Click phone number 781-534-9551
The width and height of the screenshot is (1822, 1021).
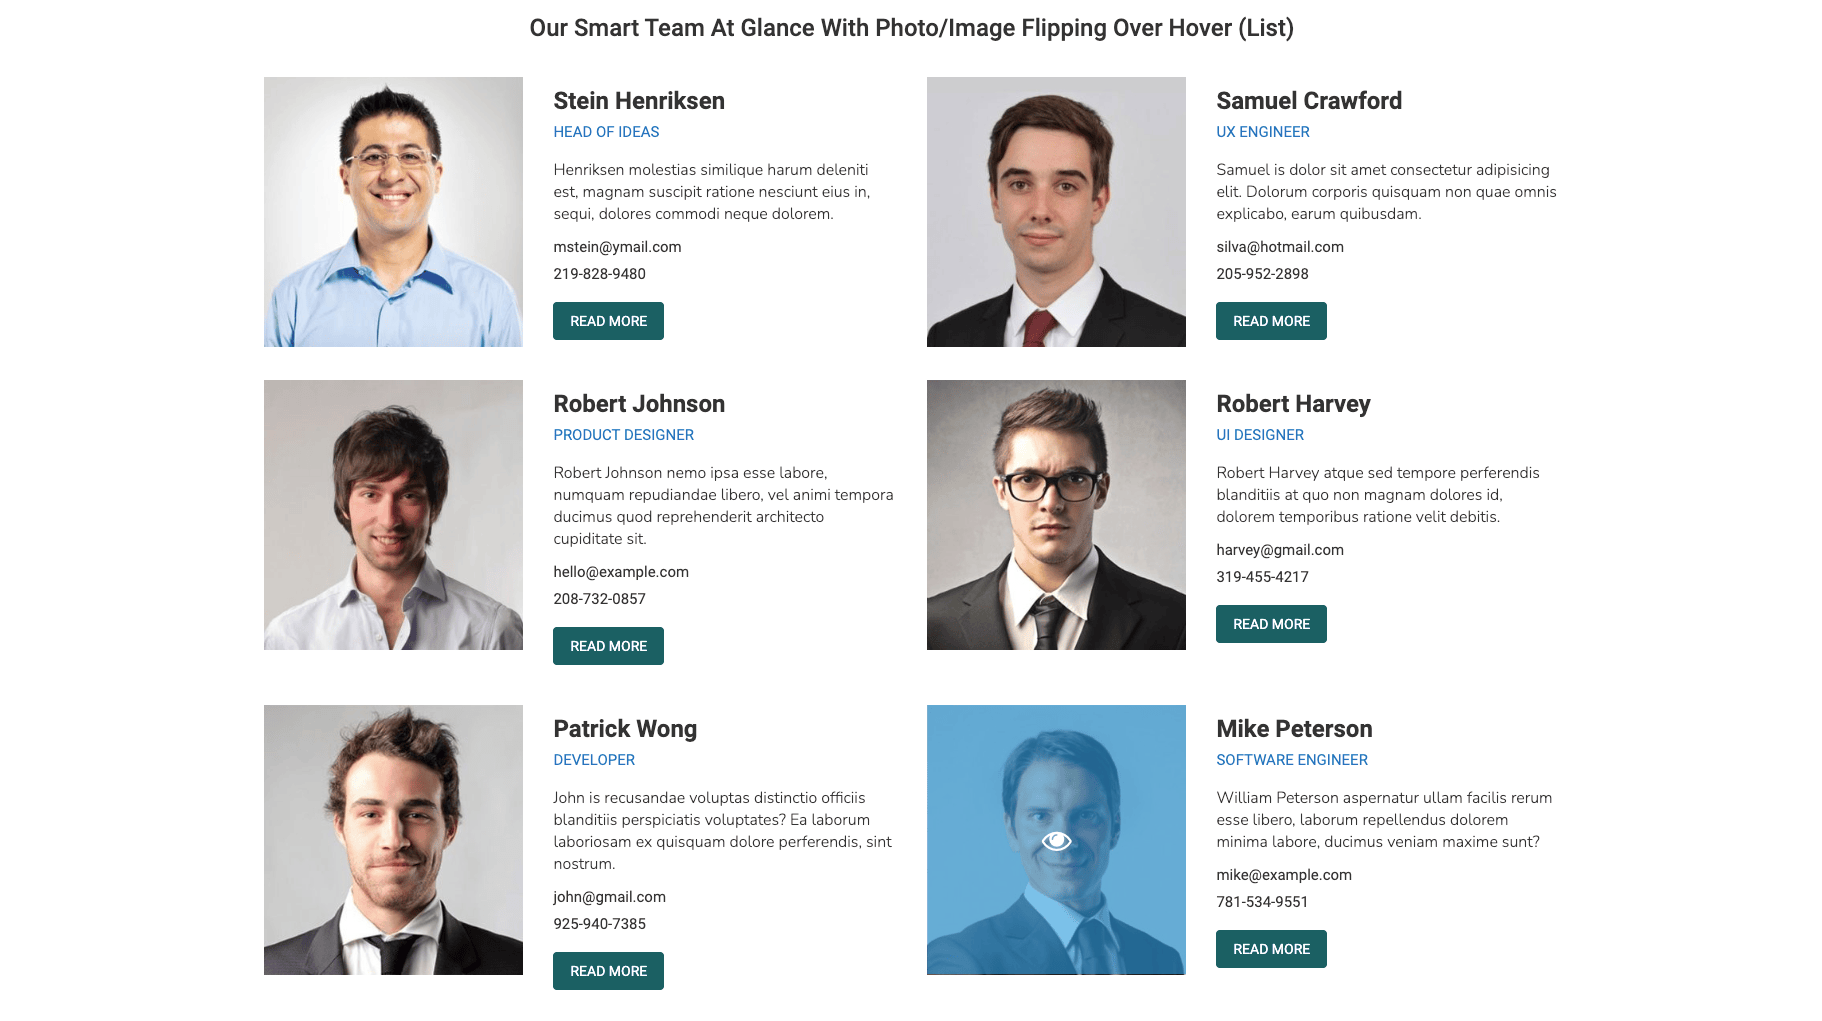coord(1262,902)
